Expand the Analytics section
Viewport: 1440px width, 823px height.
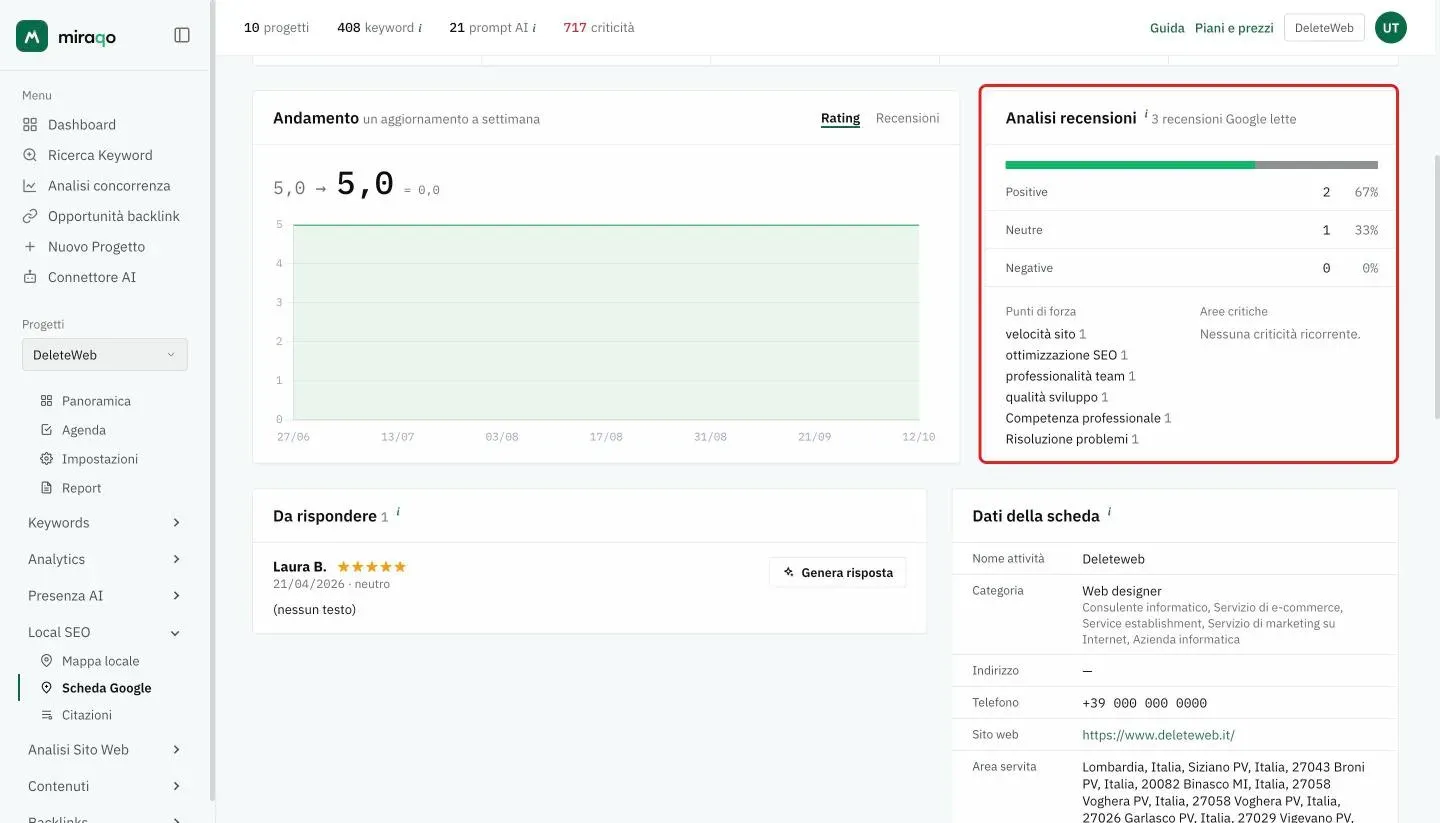click(x=105, y=560)
